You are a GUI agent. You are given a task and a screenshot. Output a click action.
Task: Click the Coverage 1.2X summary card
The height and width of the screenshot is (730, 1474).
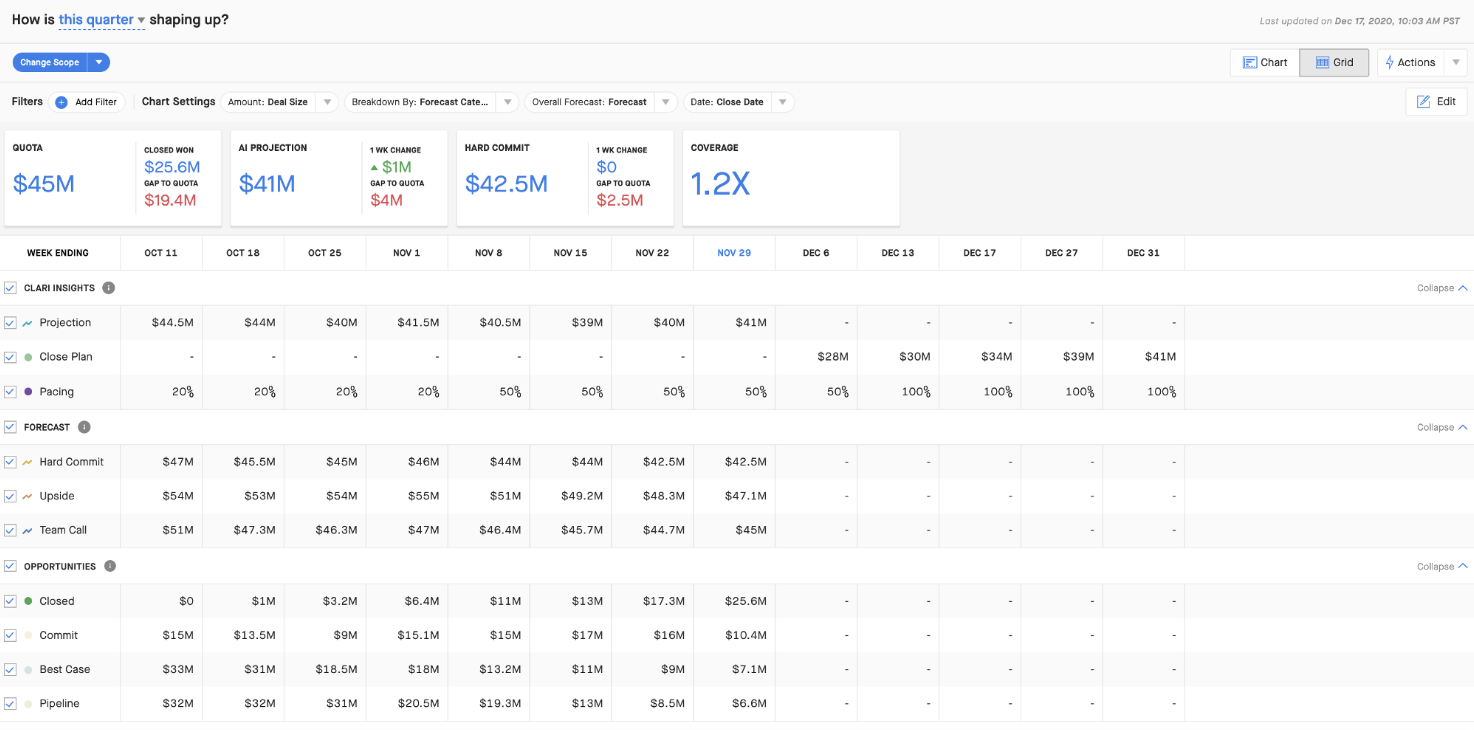tap(791, 178)
